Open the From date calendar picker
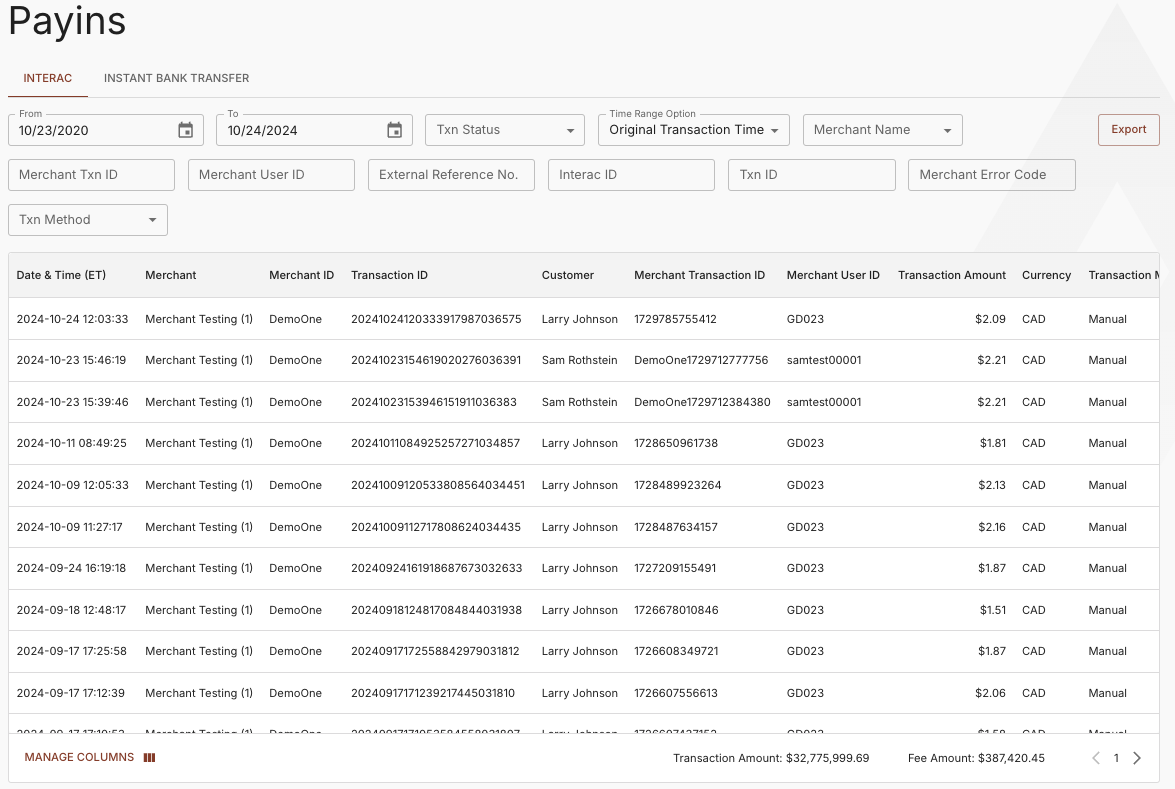 185,129
